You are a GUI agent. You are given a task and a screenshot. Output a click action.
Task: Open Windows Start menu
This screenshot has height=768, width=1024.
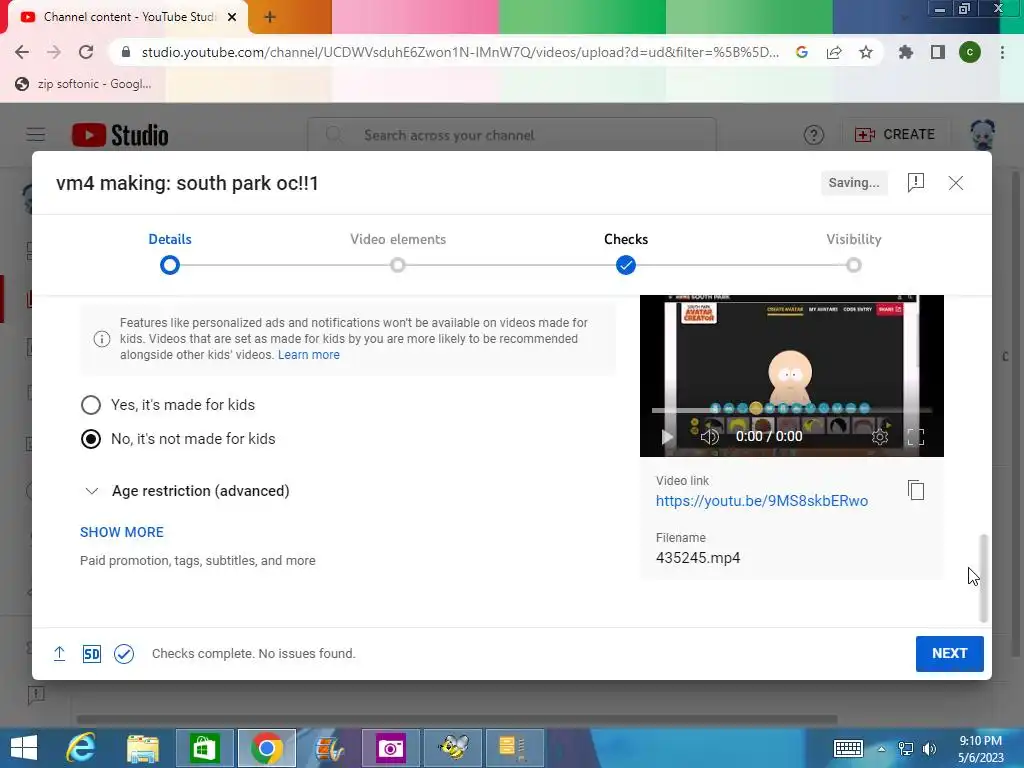click(24, 748)
